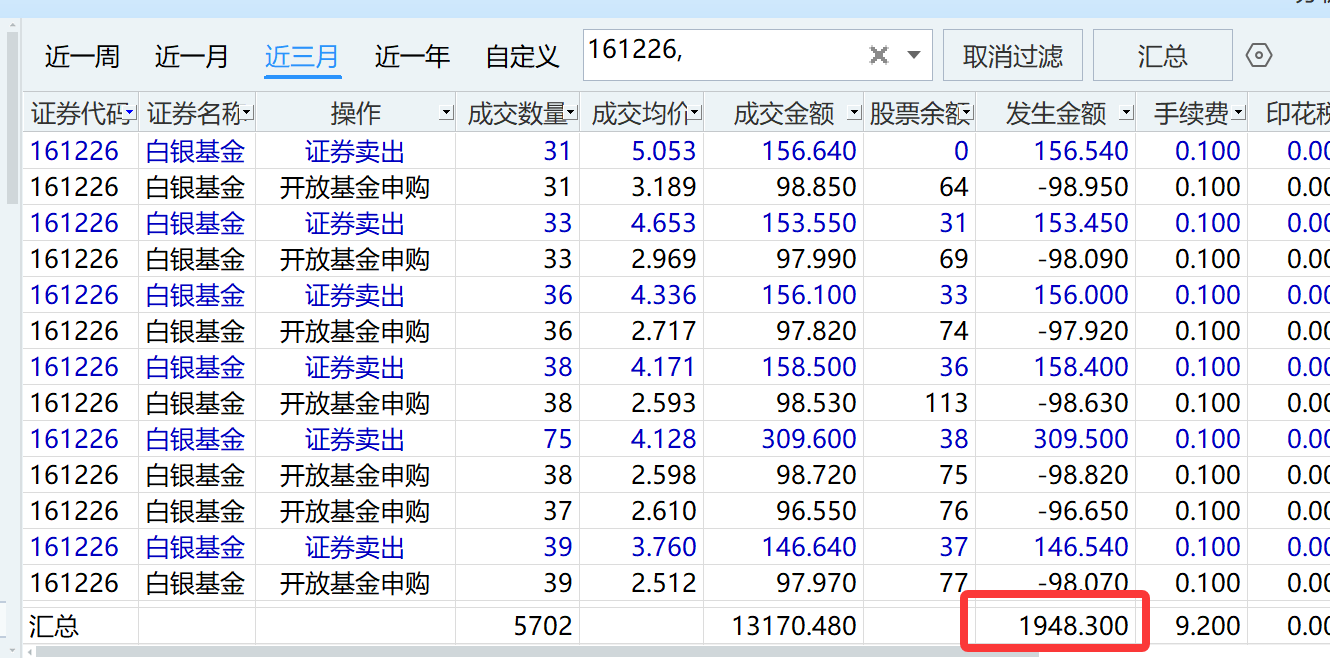Select the 近一年 time range tab
The image size is (1330, 658).
click(x=412, y=57)
